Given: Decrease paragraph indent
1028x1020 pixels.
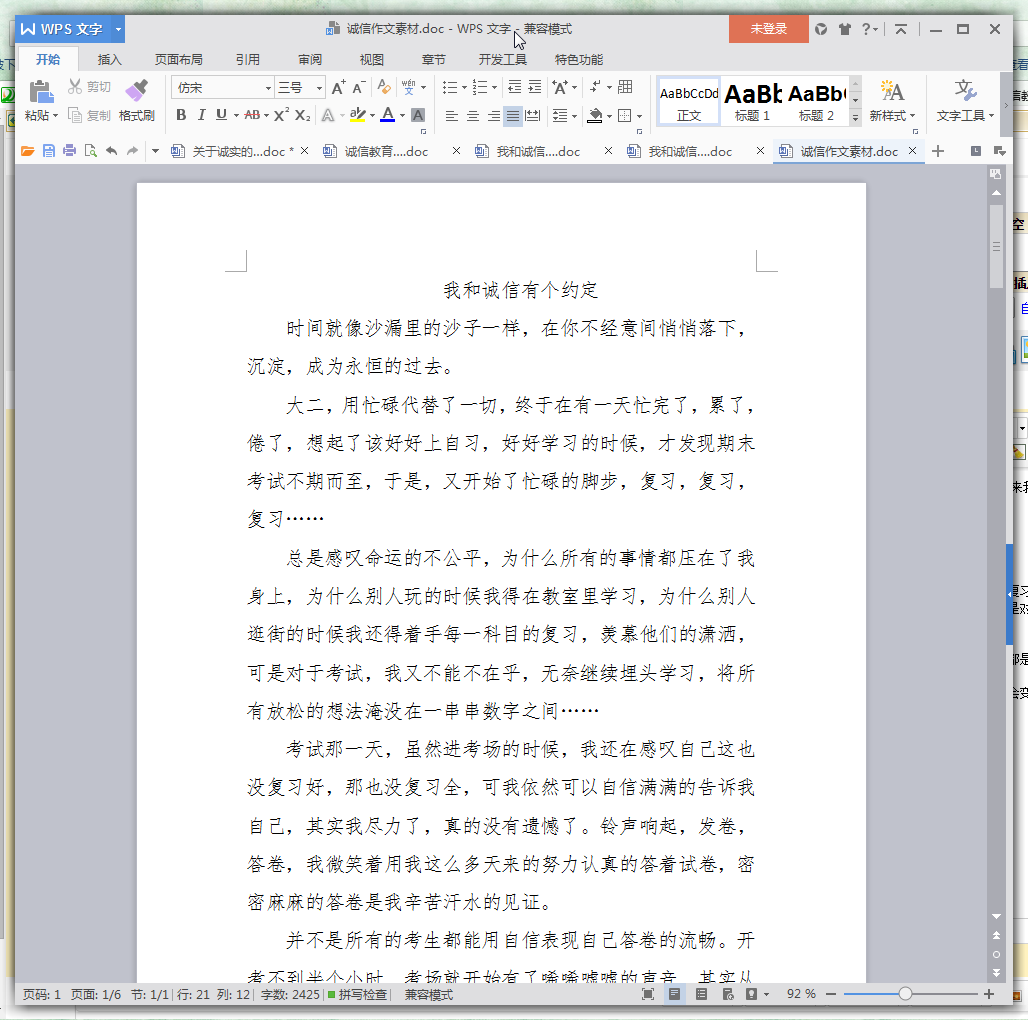Looking at the screenshot, I should tap(515, 87).
